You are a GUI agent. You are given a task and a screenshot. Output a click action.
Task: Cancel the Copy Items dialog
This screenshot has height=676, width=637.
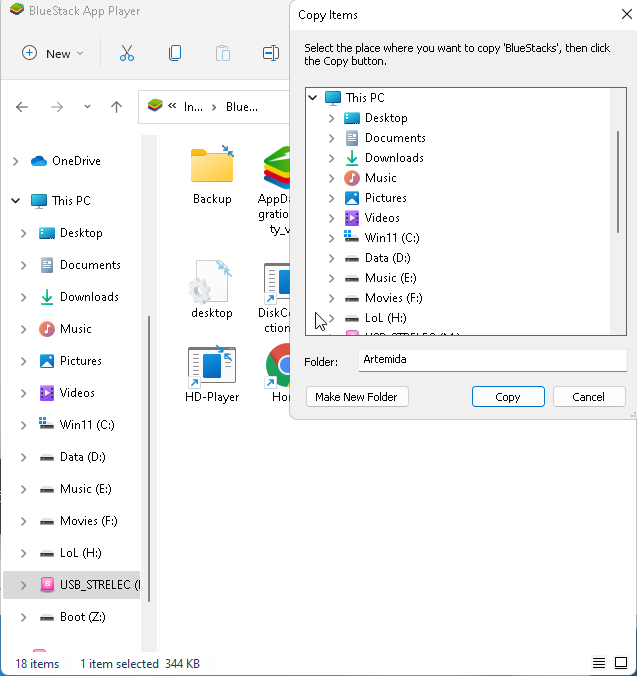click(x=589, y=397)
